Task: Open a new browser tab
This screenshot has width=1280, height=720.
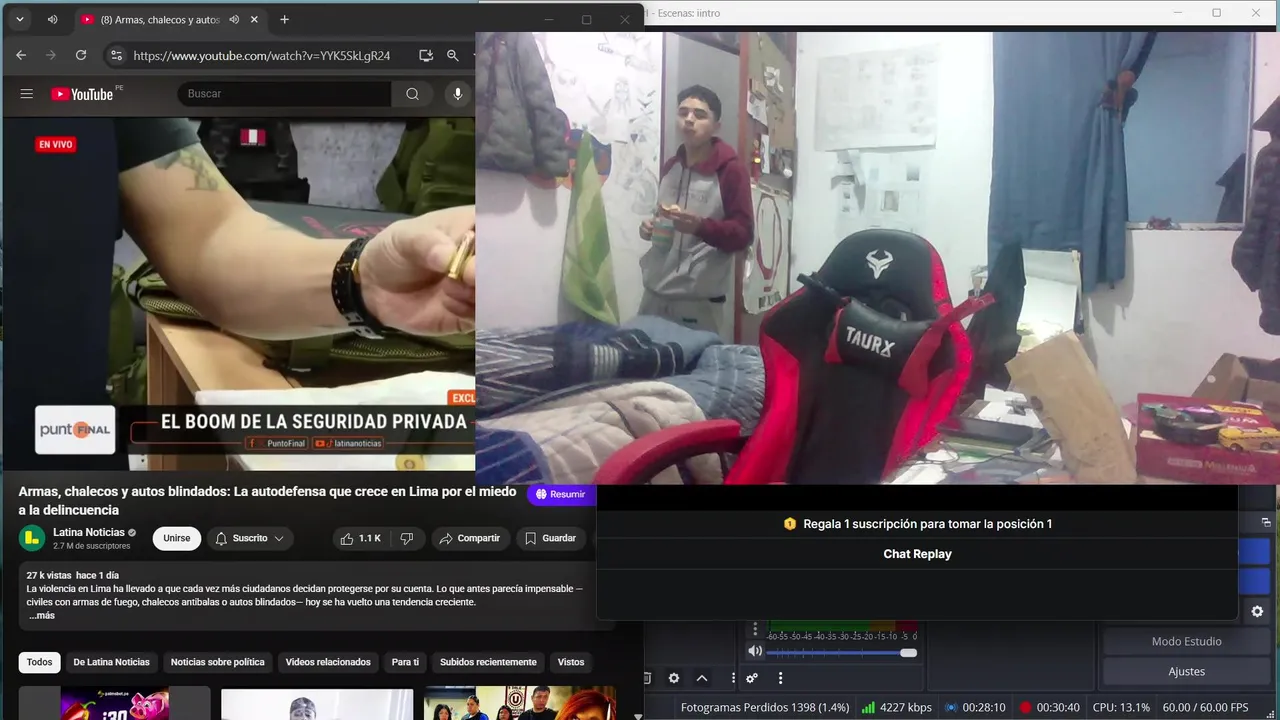Action: pos(285,20)
